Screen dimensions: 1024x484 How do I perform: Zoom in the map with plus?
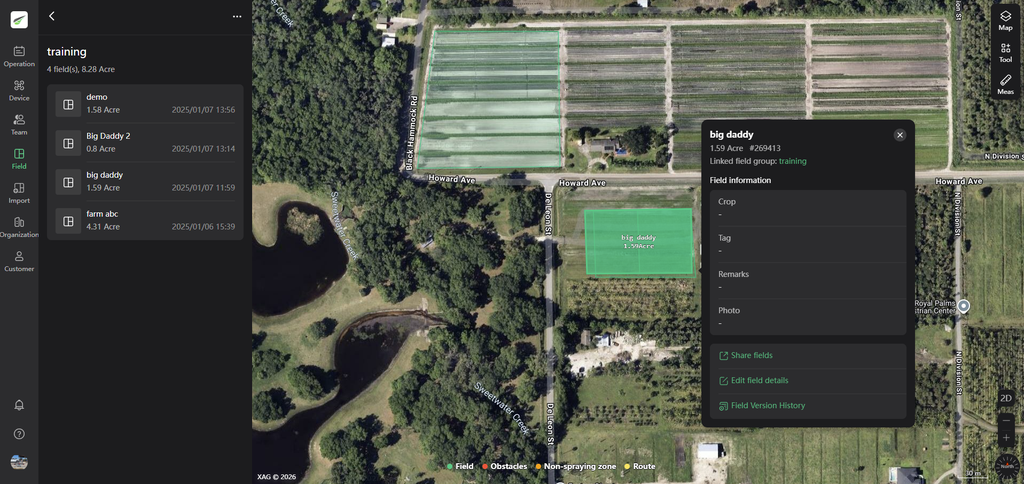1005,438
